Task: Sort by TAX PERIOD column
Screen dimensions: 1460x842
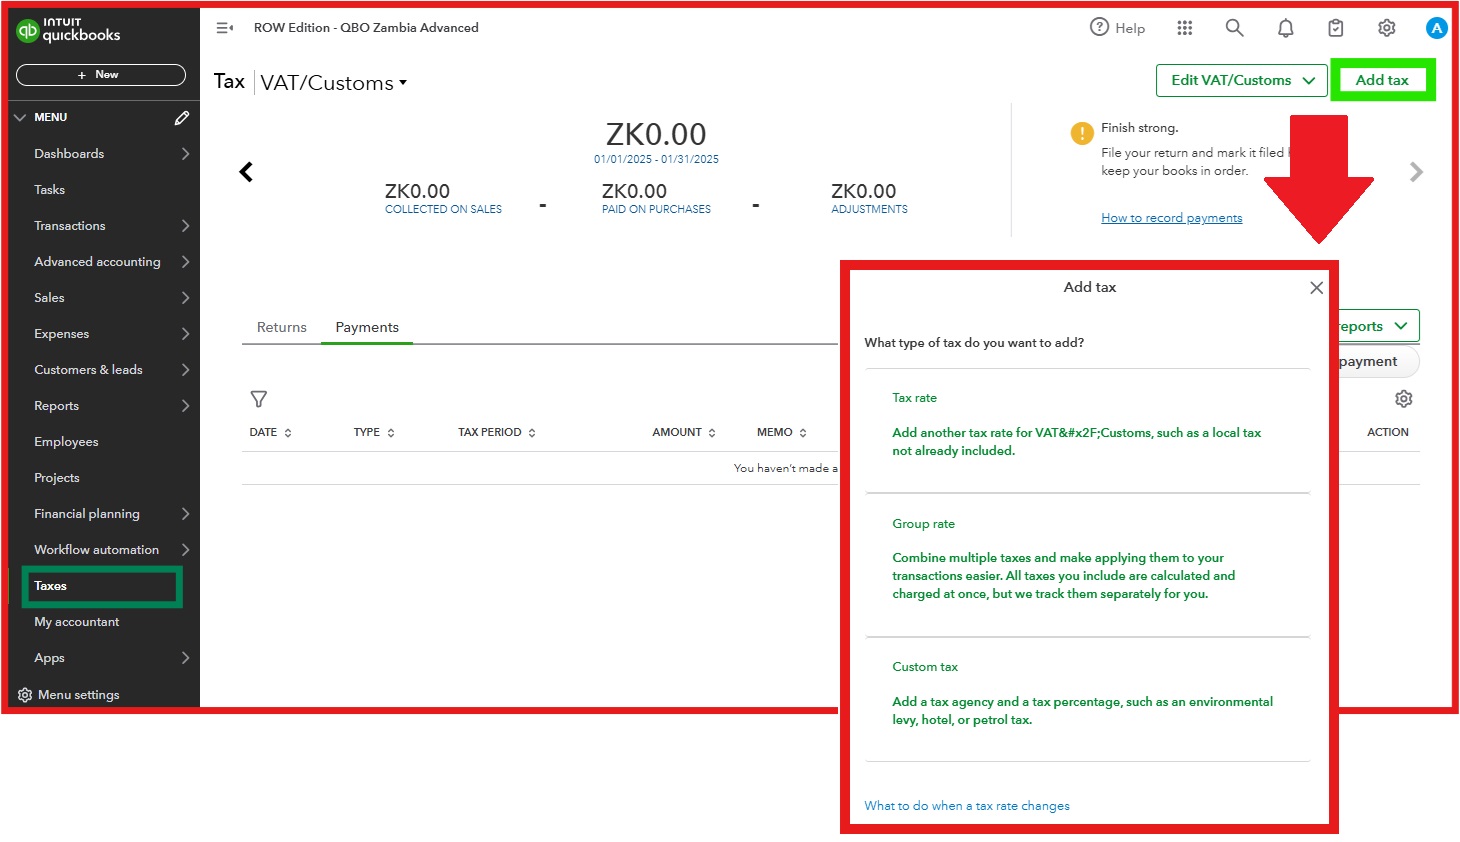Action: (x=497, y=433)
